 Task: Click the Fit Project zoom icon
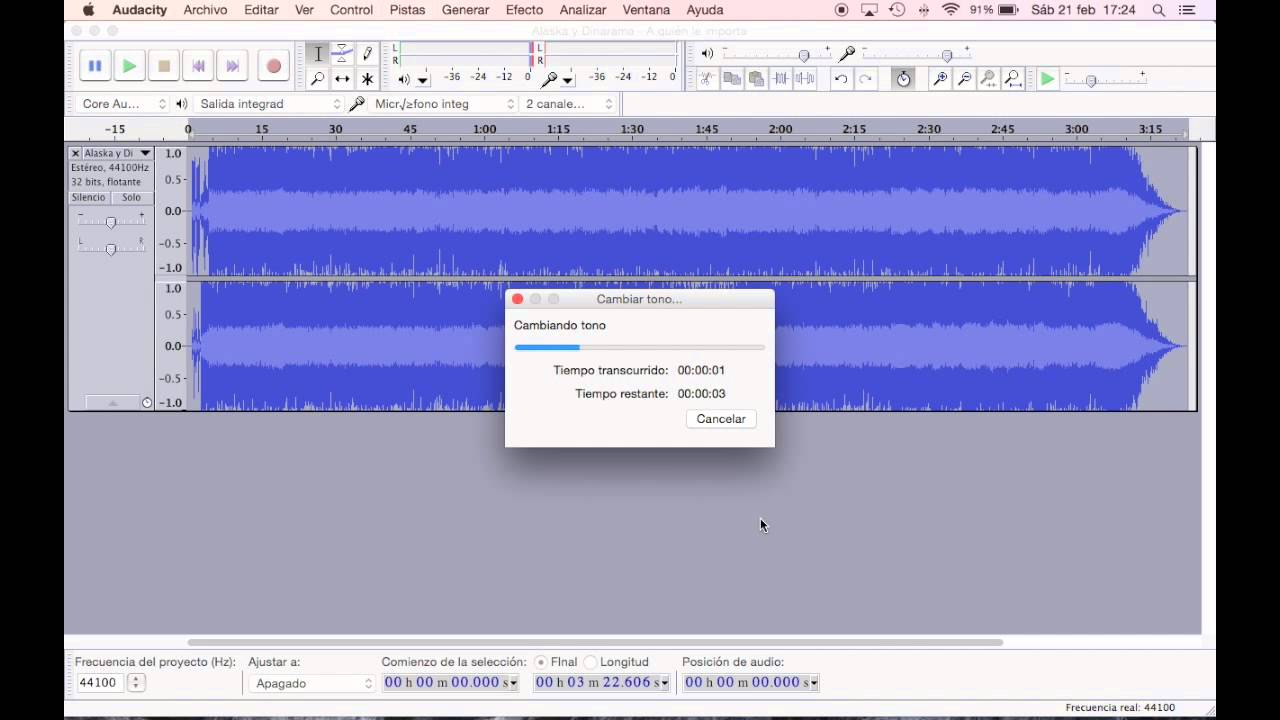pyautogui.click(x=1013, y=78)
